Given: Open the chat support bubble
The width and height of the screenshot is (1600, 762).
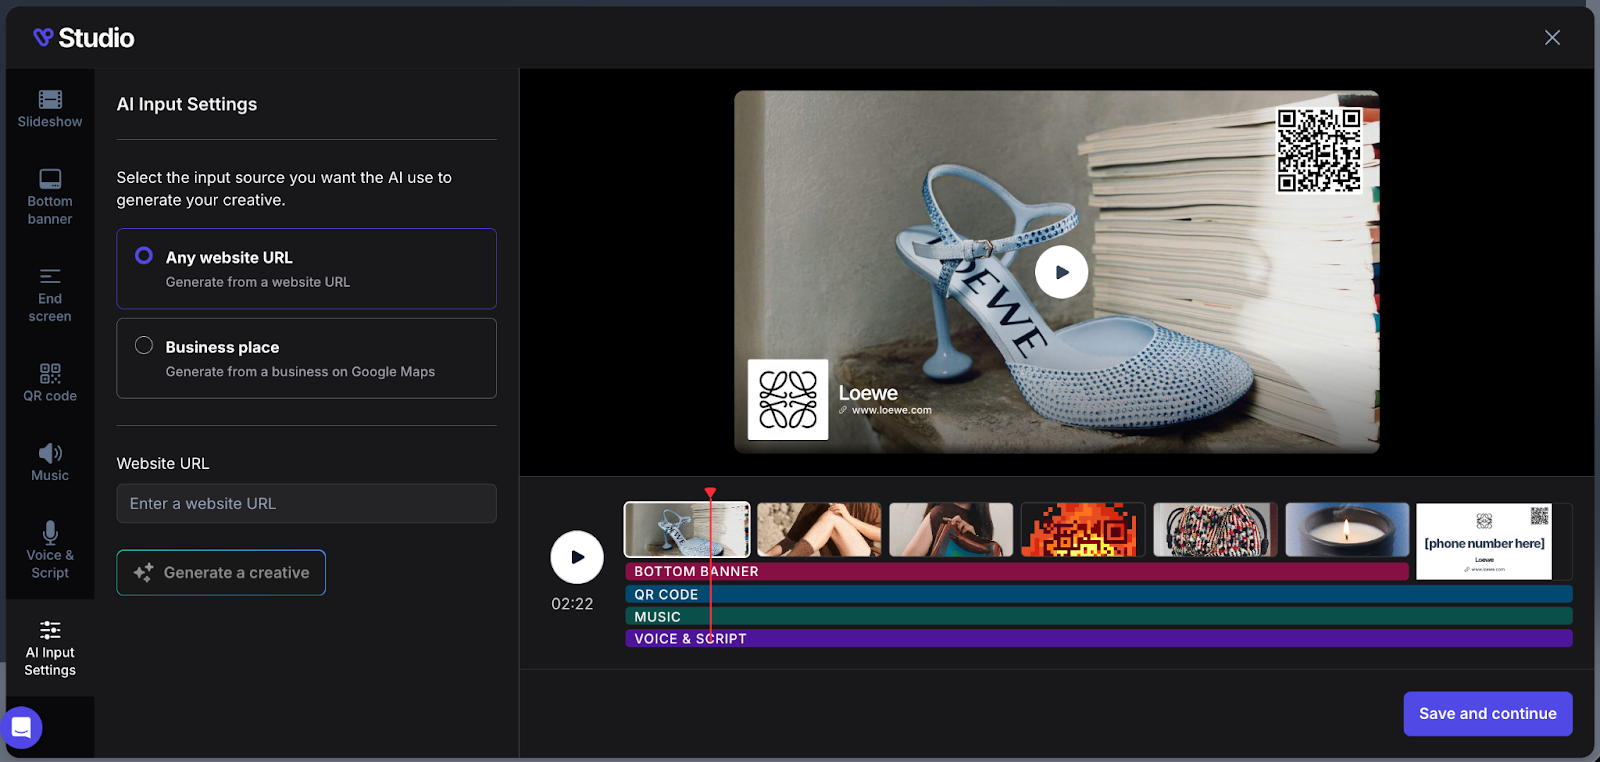Looking at the screenshot, I should (x=21, y=727).
